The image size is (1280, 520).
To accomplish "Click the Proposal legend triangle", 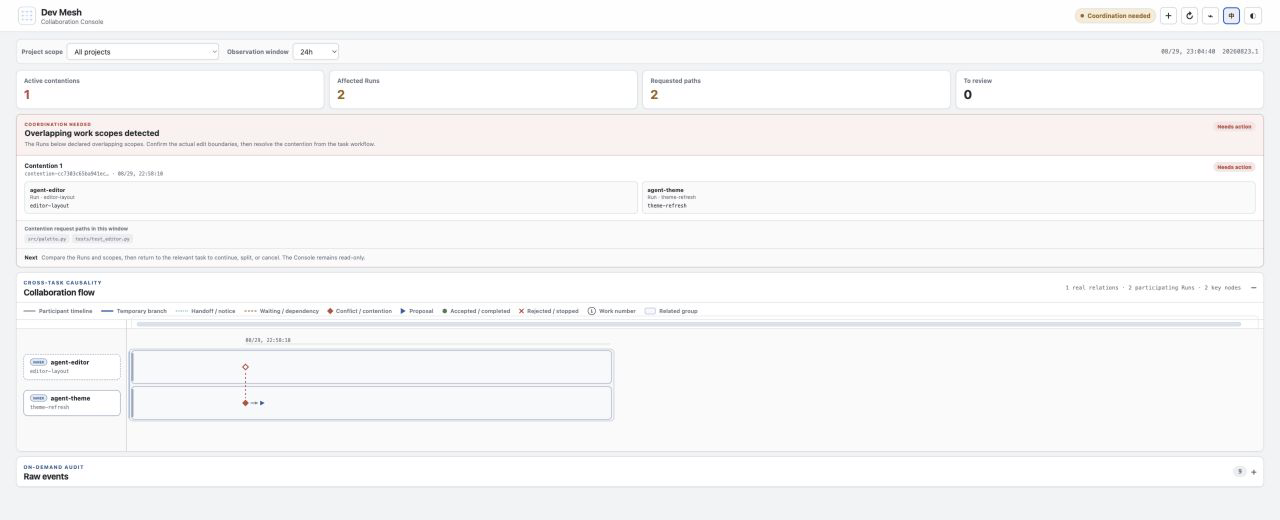I will pyautogui.click(x=403, y=311).
